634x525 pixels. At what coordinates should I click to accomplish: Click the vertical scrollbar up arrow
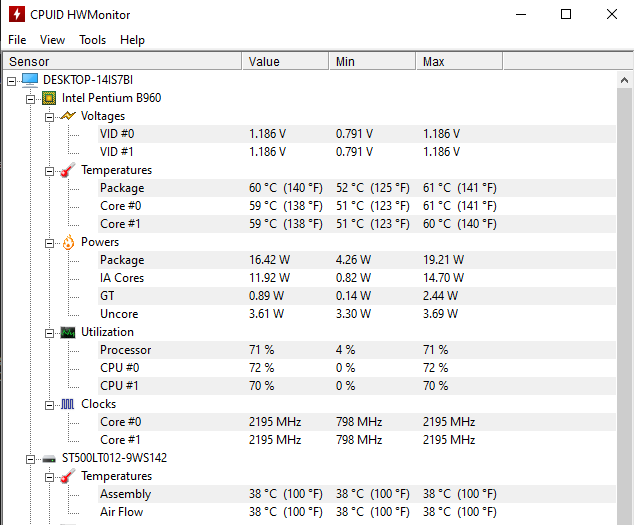[624, 80]
